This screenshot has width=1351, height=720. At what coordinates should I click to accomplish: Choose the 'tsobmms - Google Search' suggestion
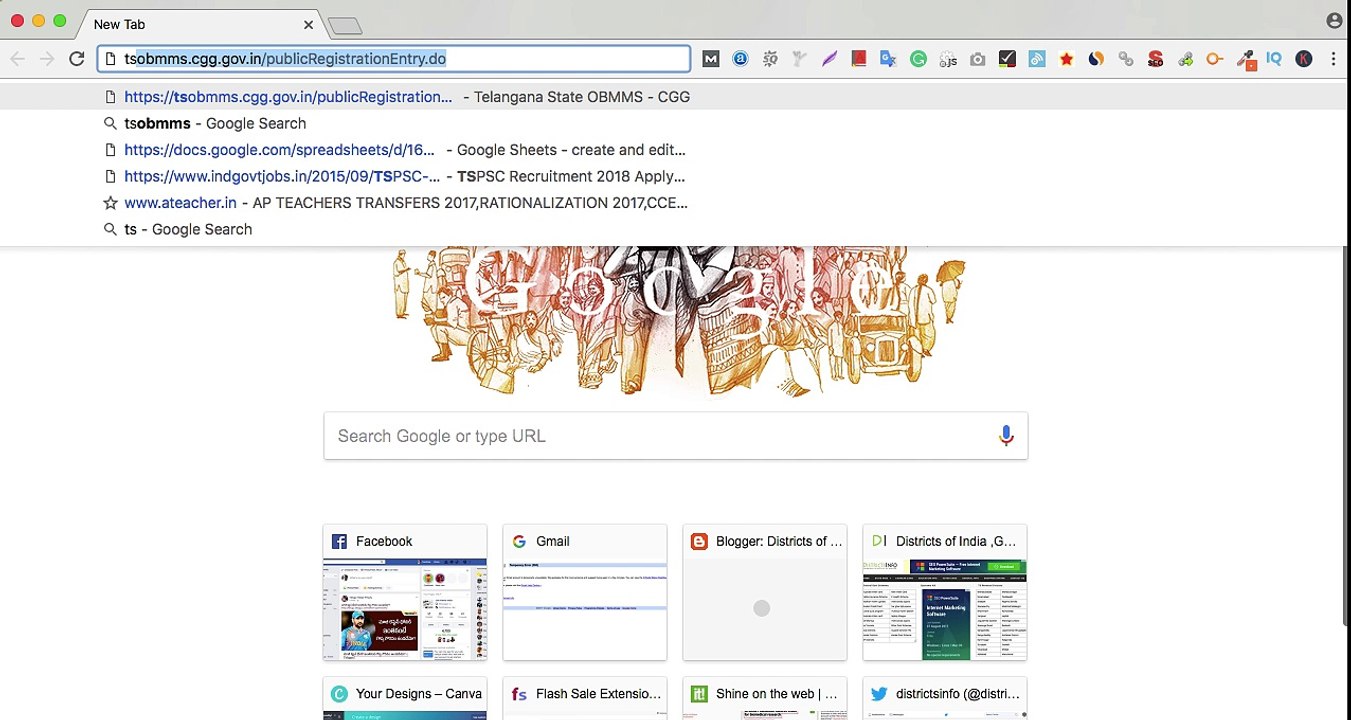click(x=672, y=123)
